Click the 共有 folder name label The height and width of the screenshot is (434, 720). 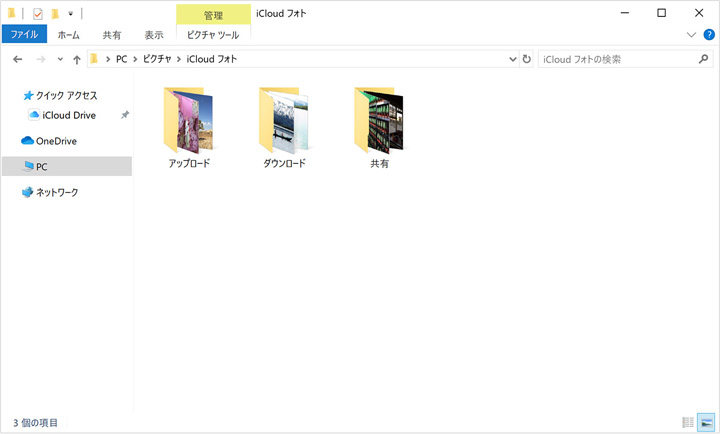(x=379, y=163)
